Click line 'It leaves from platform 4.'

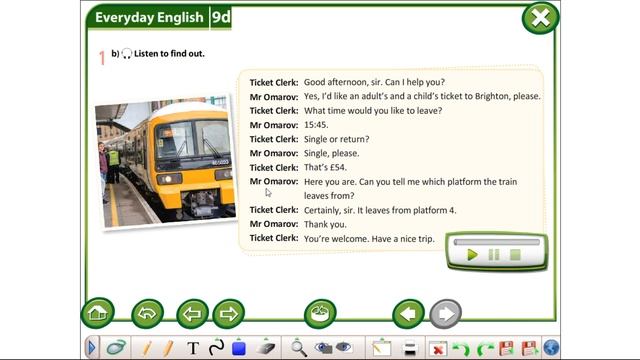[407, 210]
